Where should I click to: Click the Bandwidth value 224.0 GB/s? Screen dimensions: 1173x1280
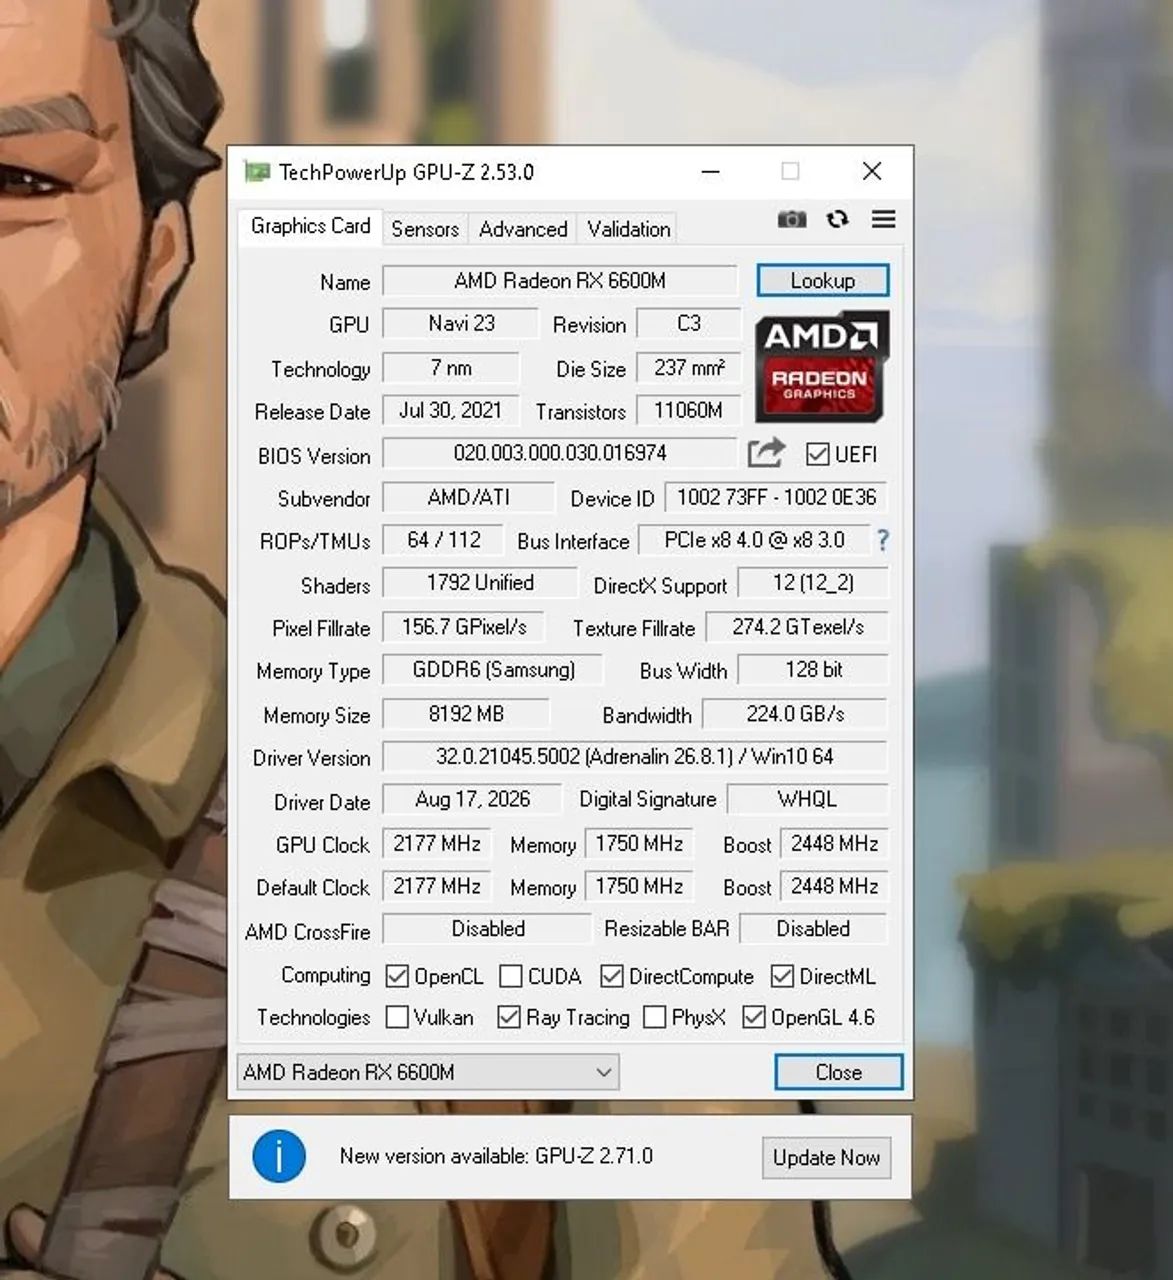(x=795, y=714)
